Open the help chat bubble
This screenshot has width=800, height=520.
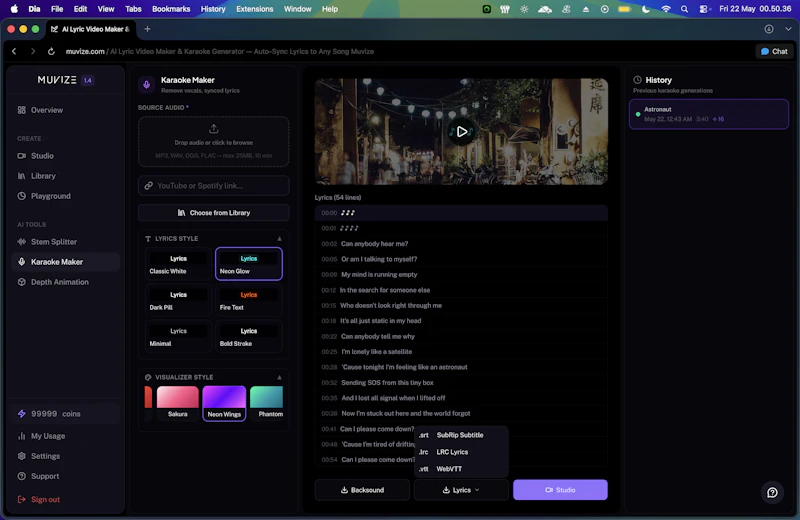click(x=772, y=492)
